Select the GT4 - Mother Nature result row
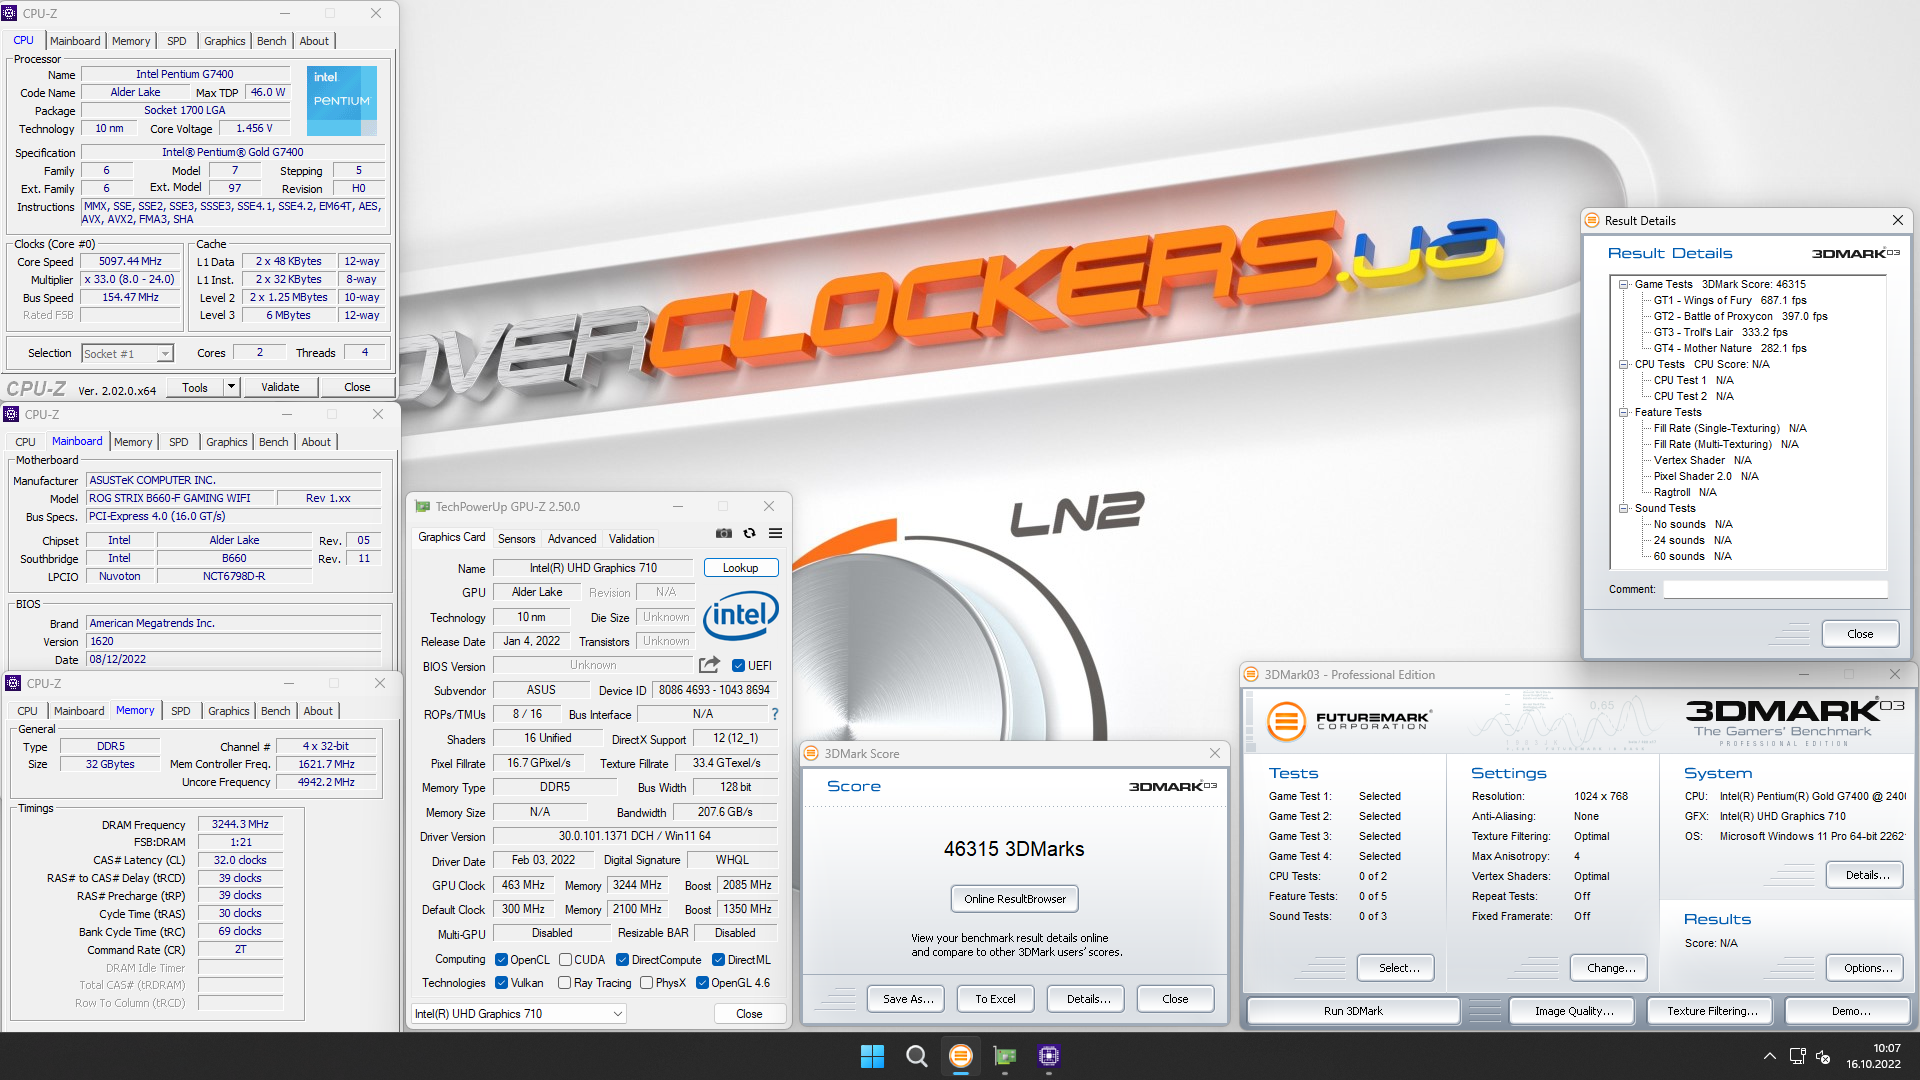The image size is (1920, 1080). 1730,348
